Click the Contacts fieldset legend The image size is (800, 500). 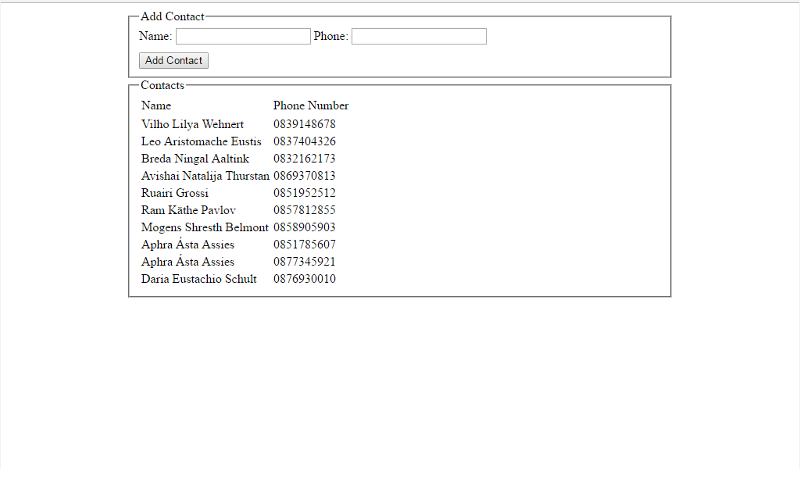click(162, 85)
